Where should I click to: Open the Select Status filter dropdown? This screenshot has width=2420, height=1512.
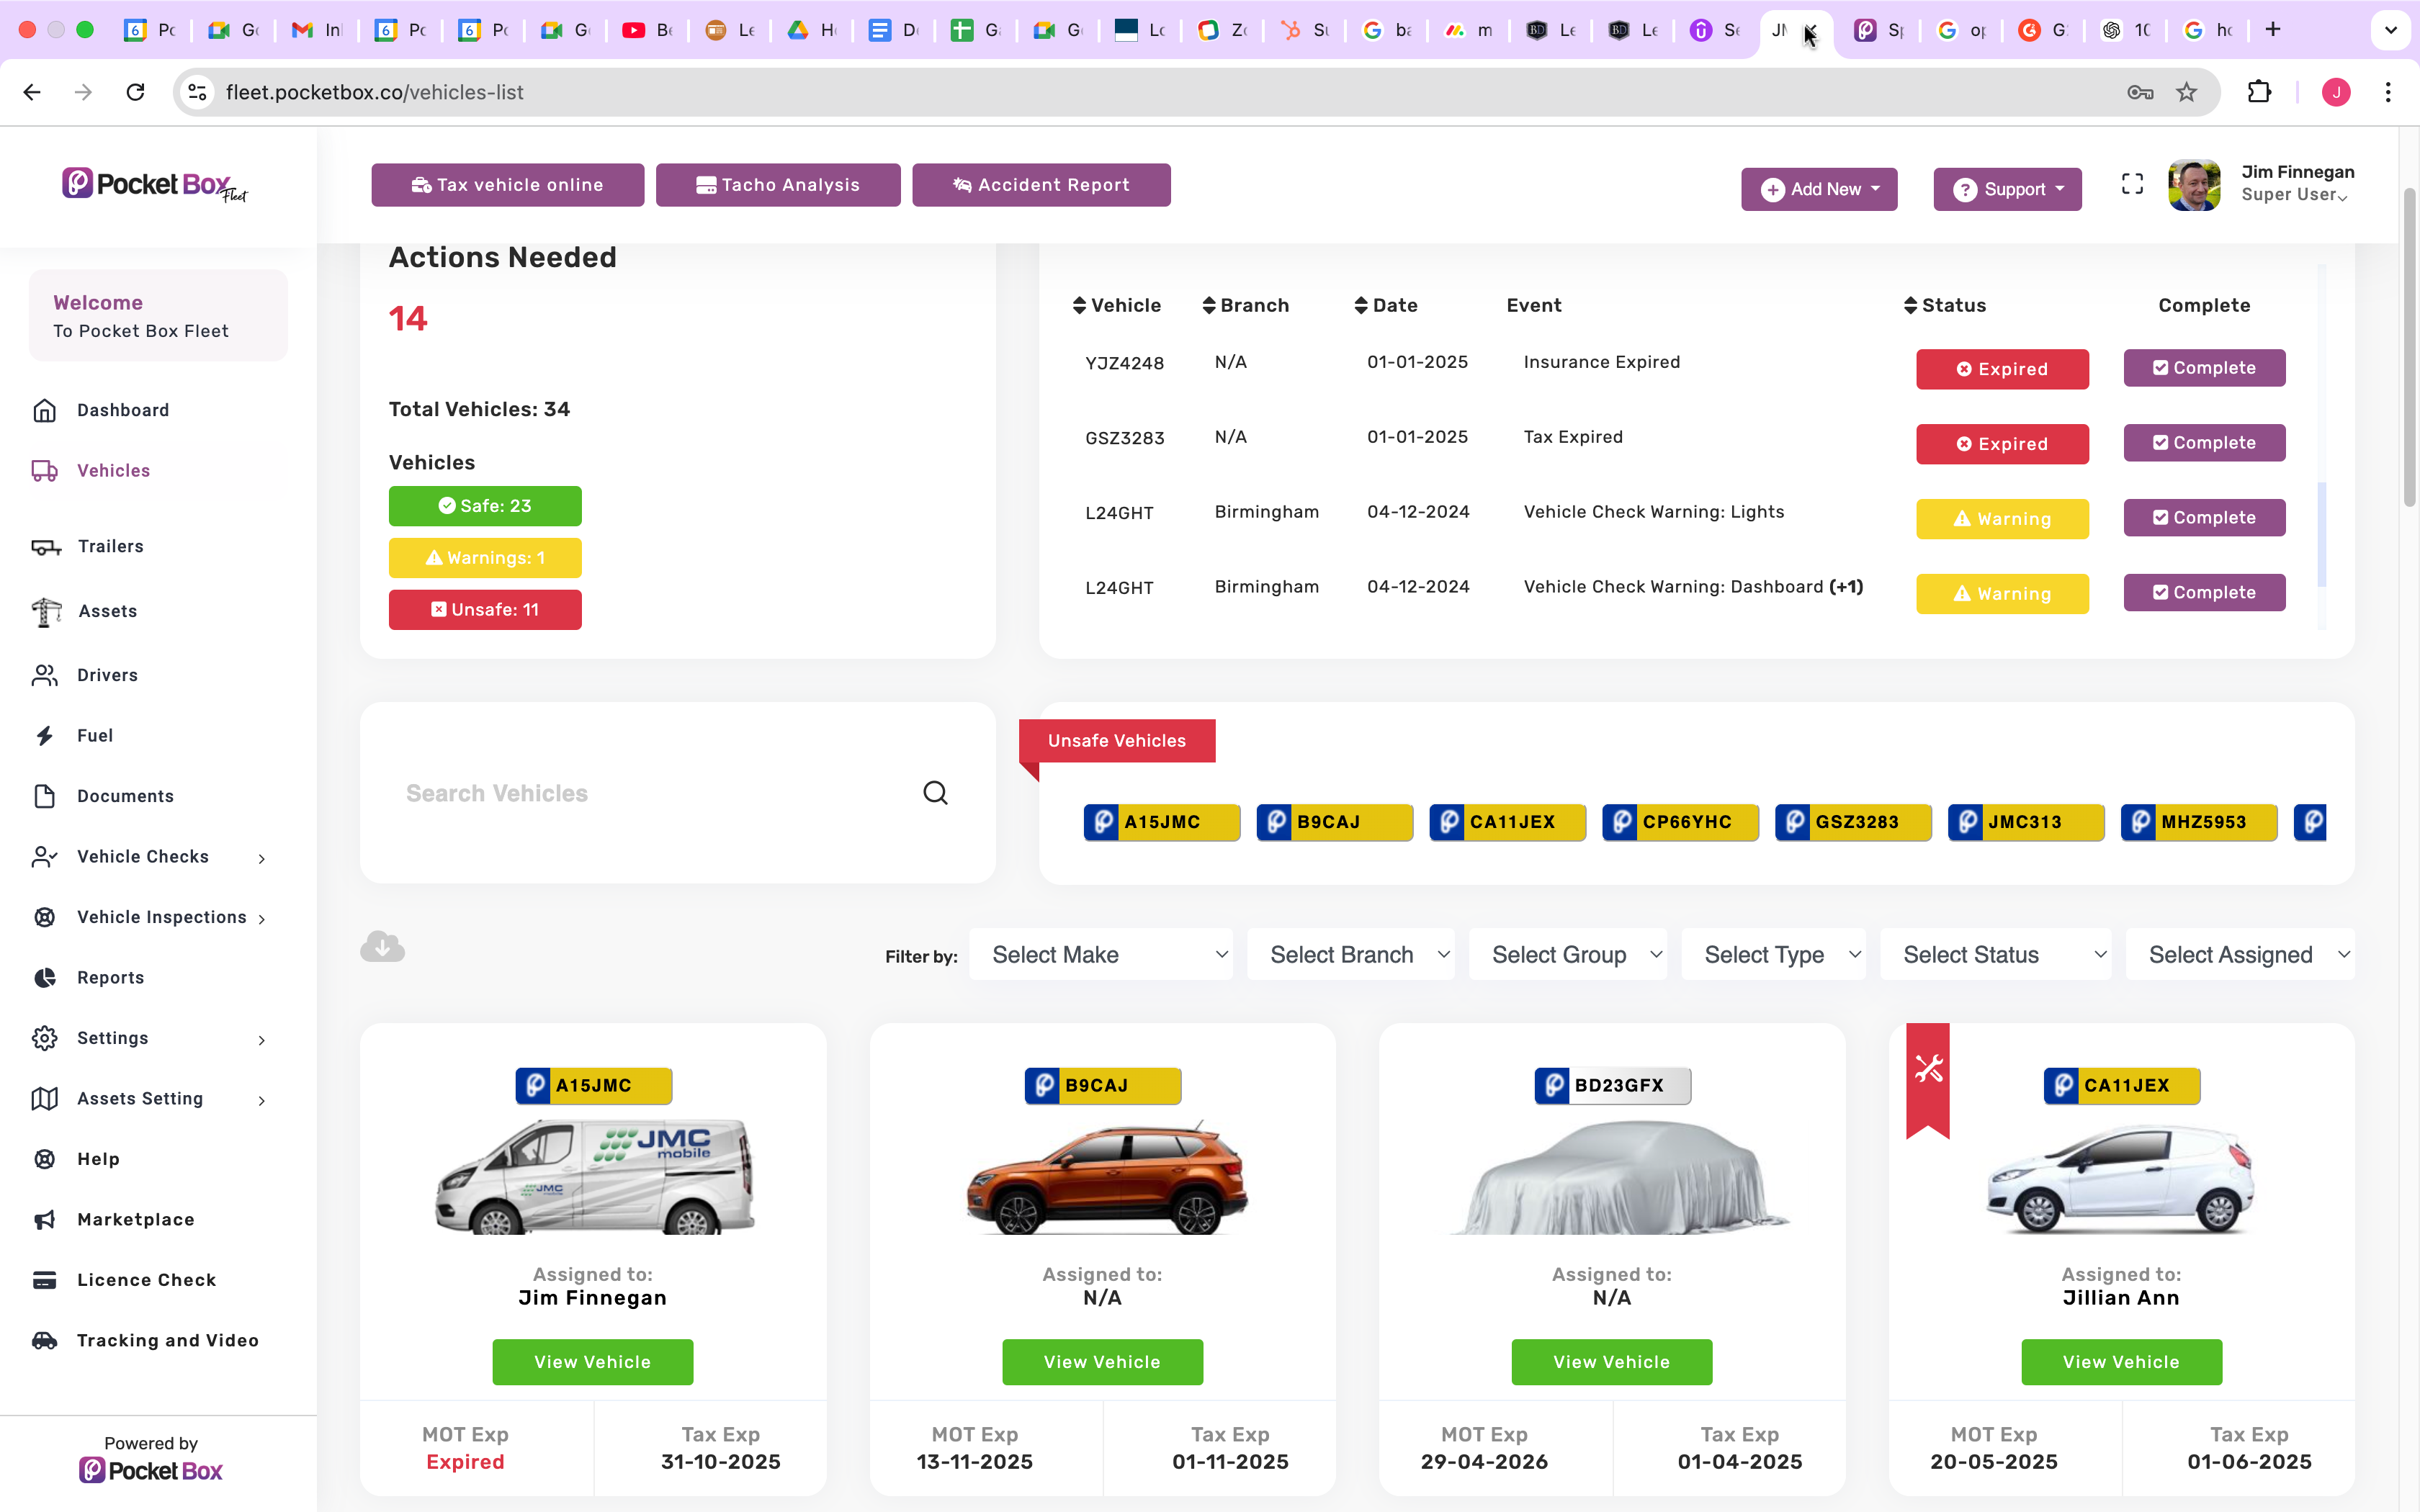tap(1995, 955)
